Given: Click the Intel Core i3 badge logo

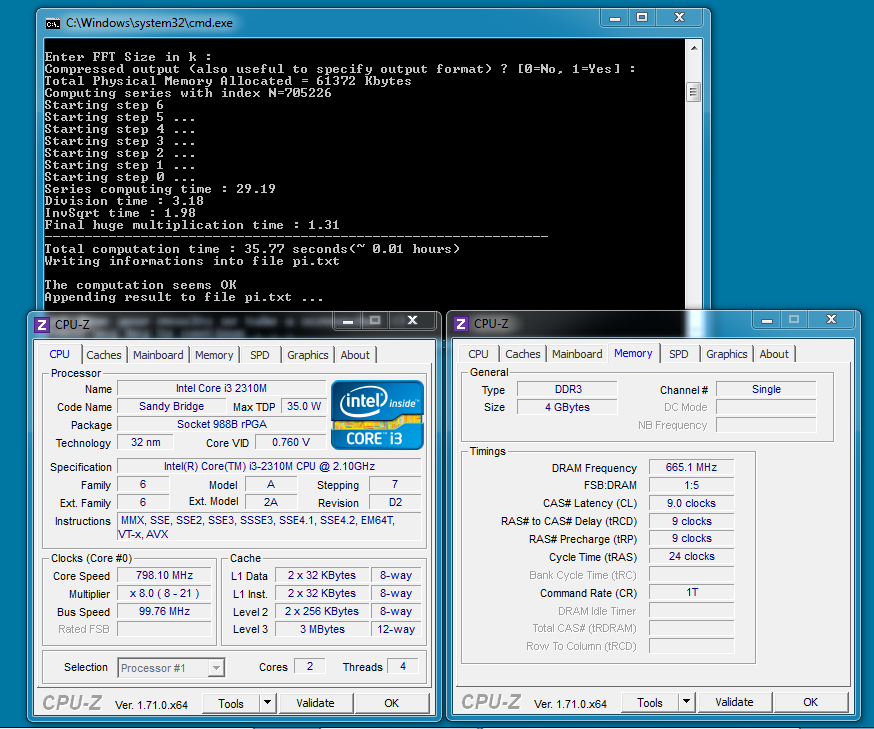Looking at the screenshot, I should click(377, 415).
